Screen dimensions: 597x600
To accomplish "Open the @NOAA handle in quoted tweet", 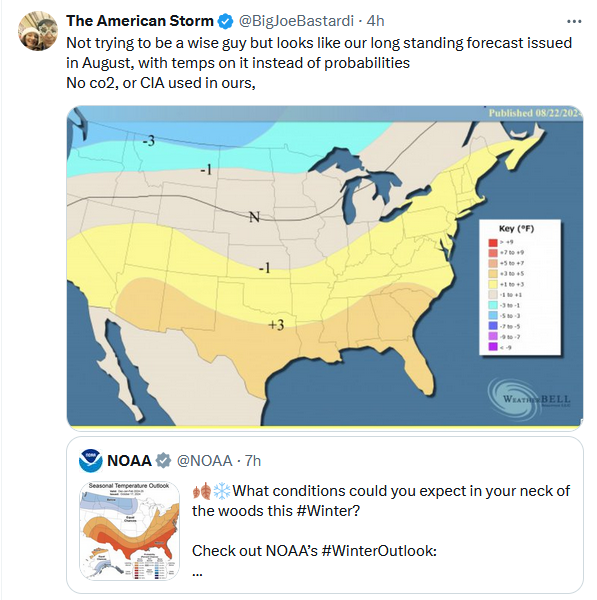I will point(204,461).
